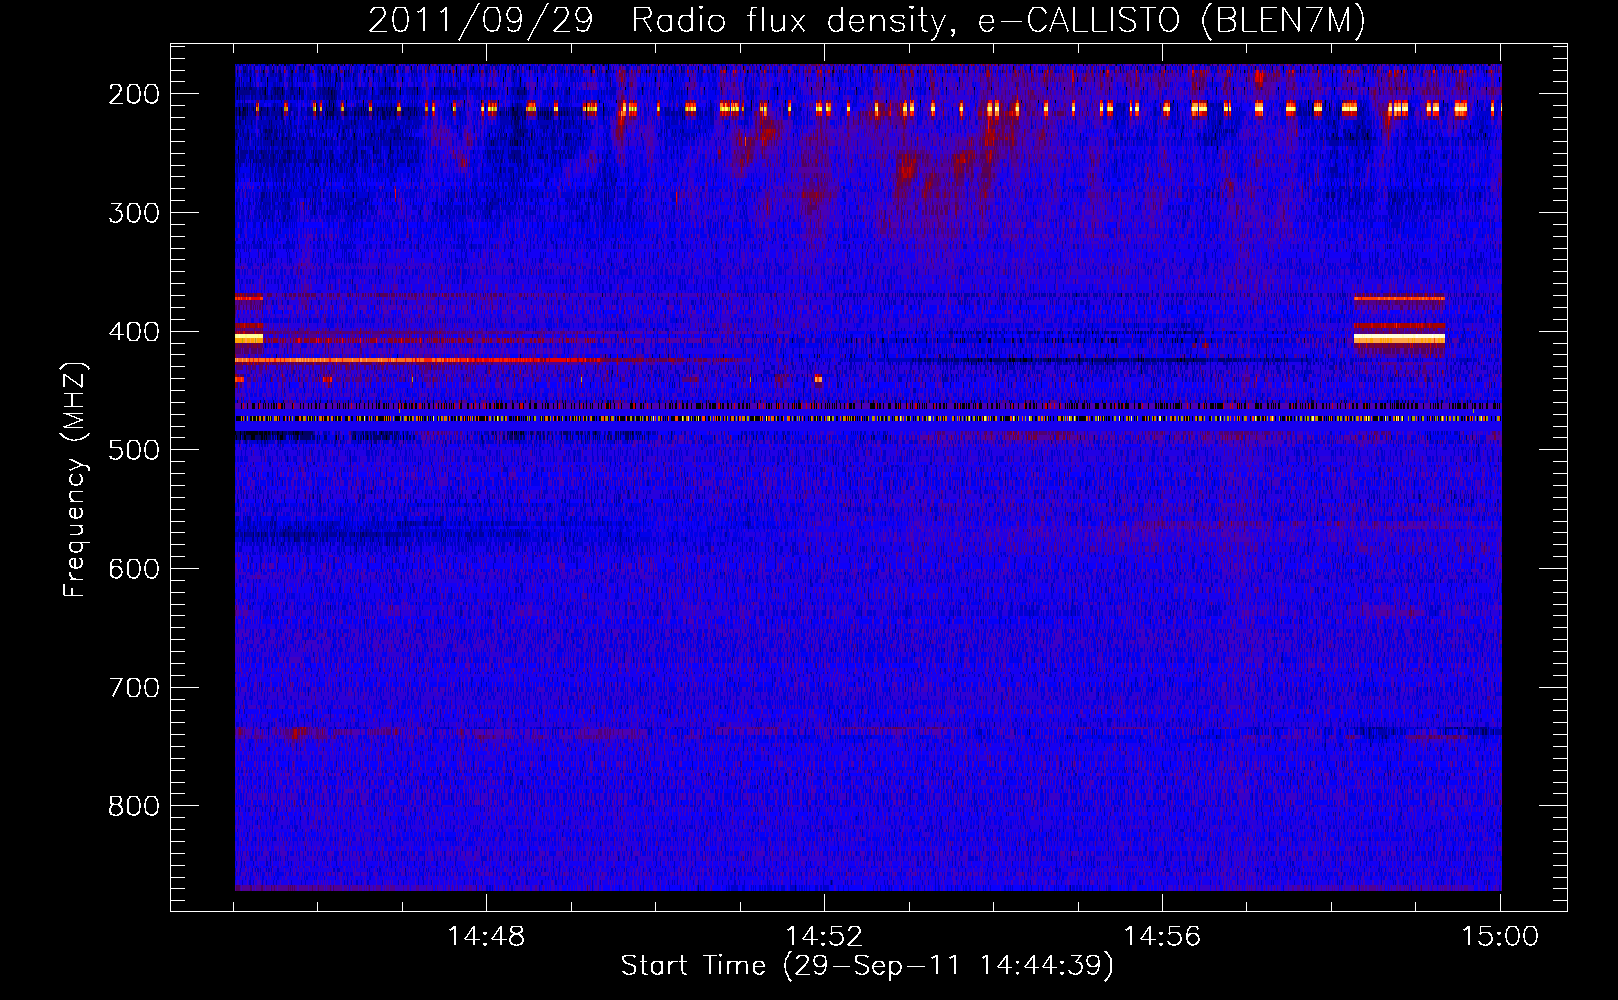
Task: Click the '400' frequency tick label
Action: point(134,332)
